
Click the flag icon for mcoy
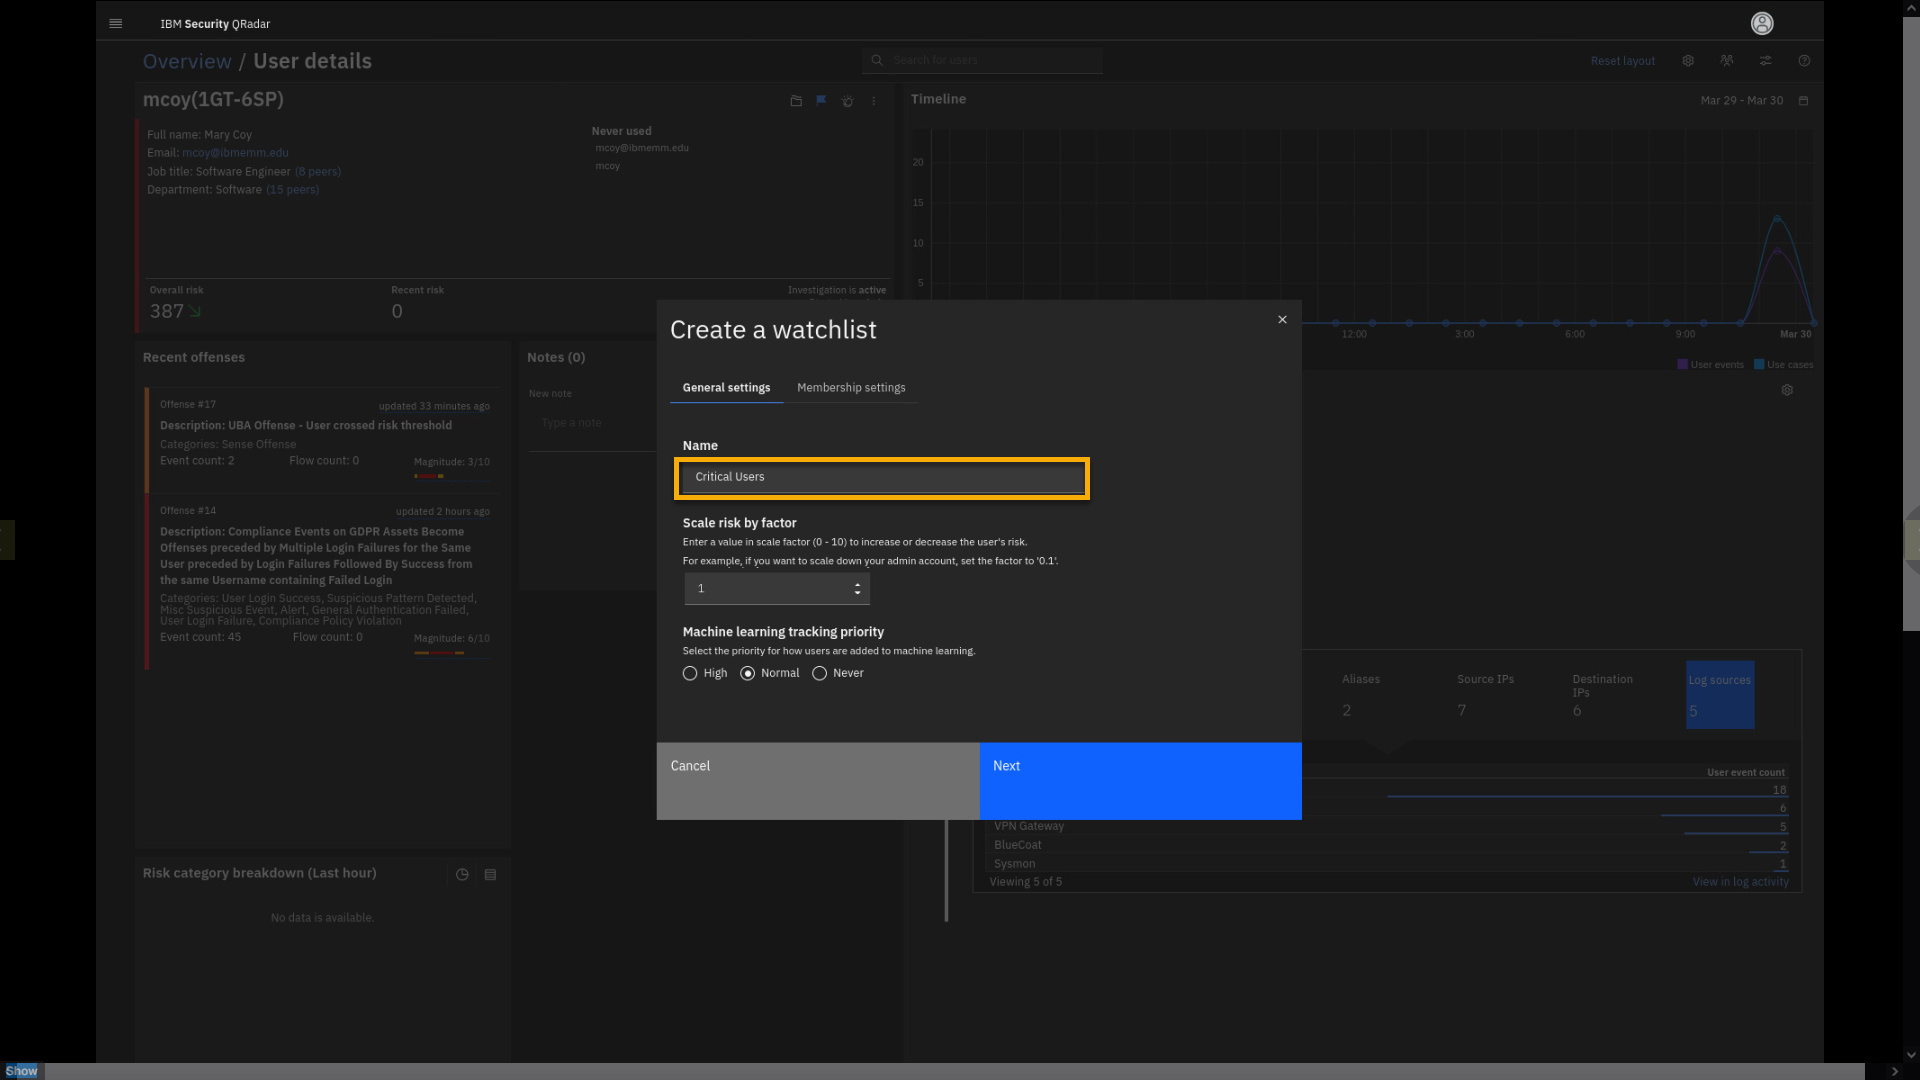tap(821, 100)
